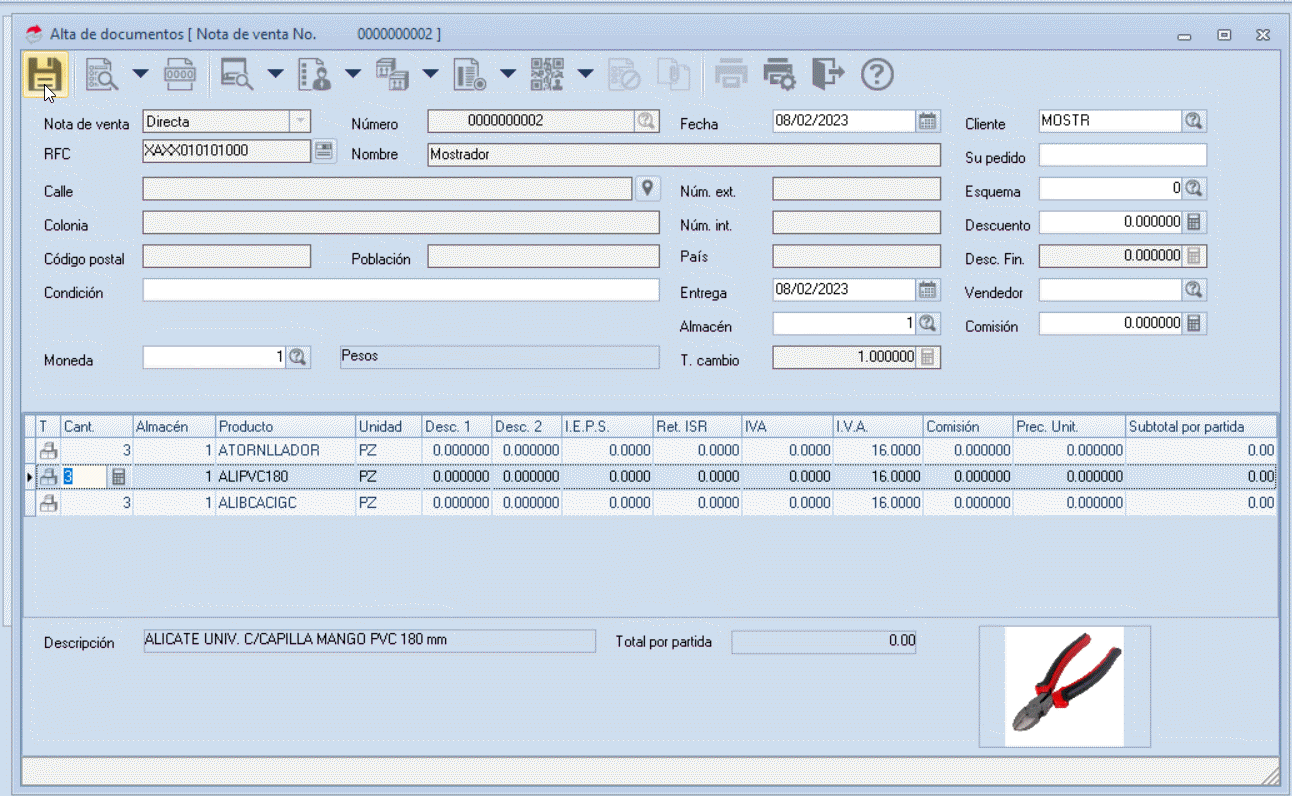The width and height of the screenshot is (1292, 796).
Task: Print the document with the printer icon
Action: coord(731,75)
